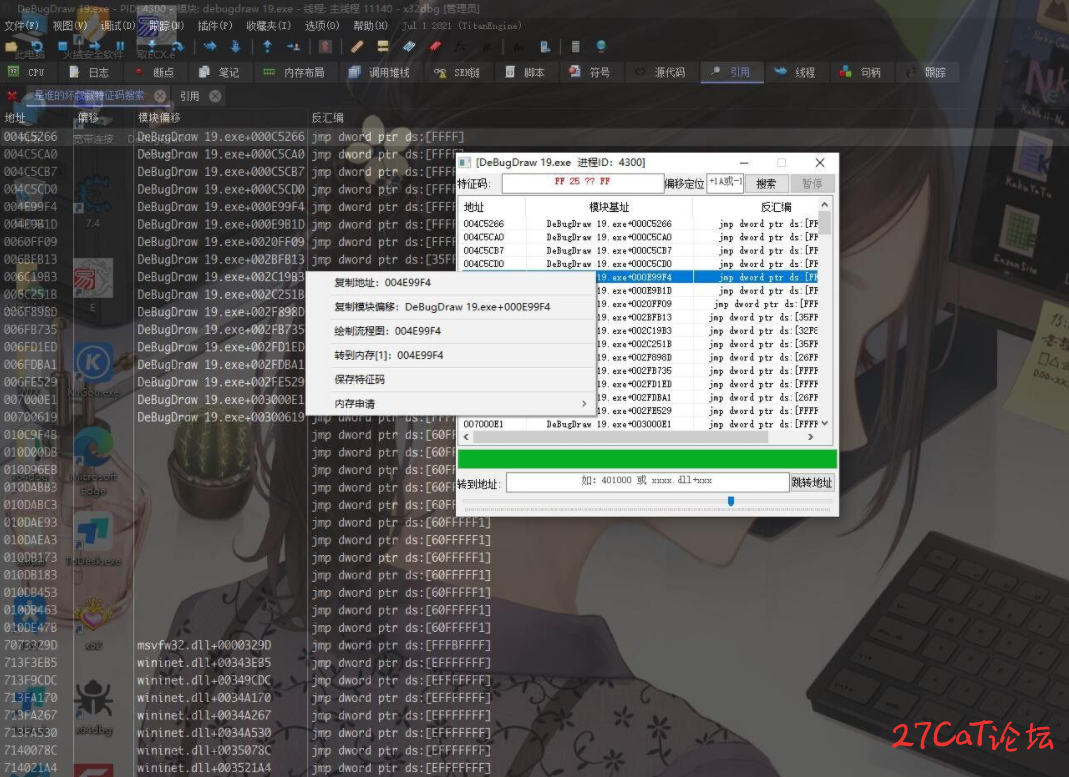Image resolution: width=1069 pixels, height=777 pixels.
Task: Click the yellow comments toolbar icon
Action: [x=382, y=46]
